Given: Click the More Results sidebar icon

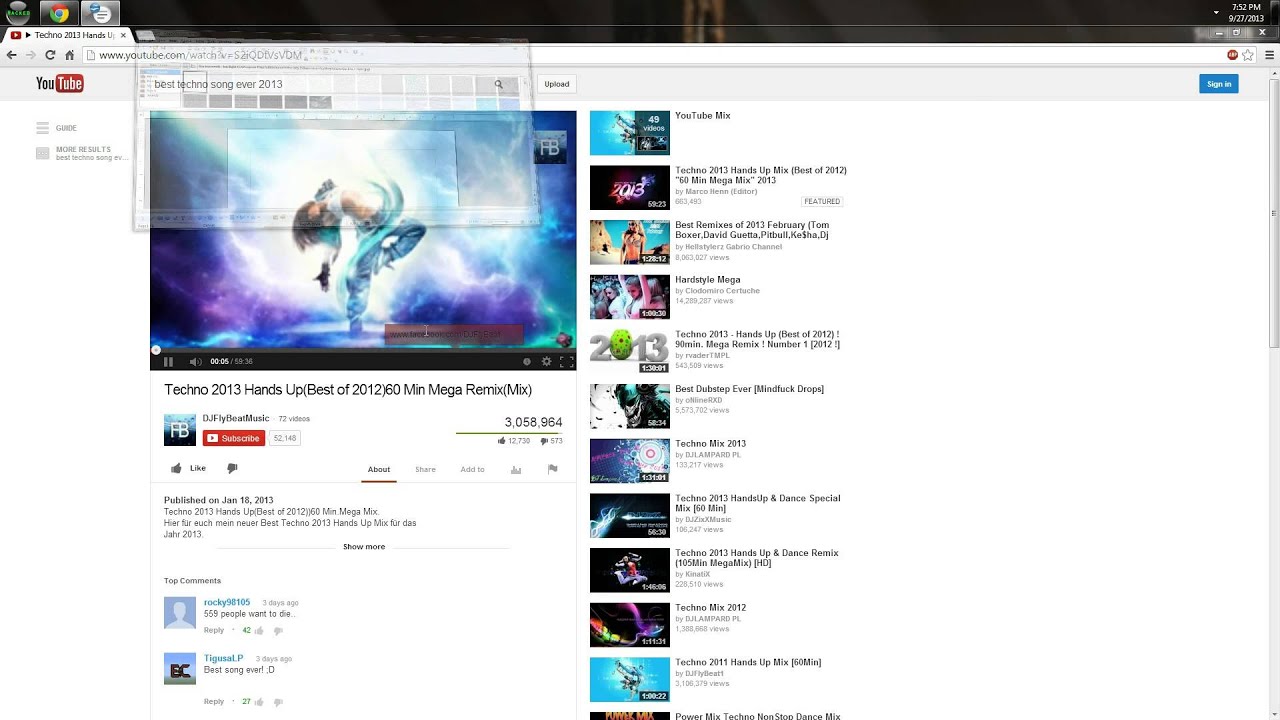Looking at the screenshot, I should (42, 153).
